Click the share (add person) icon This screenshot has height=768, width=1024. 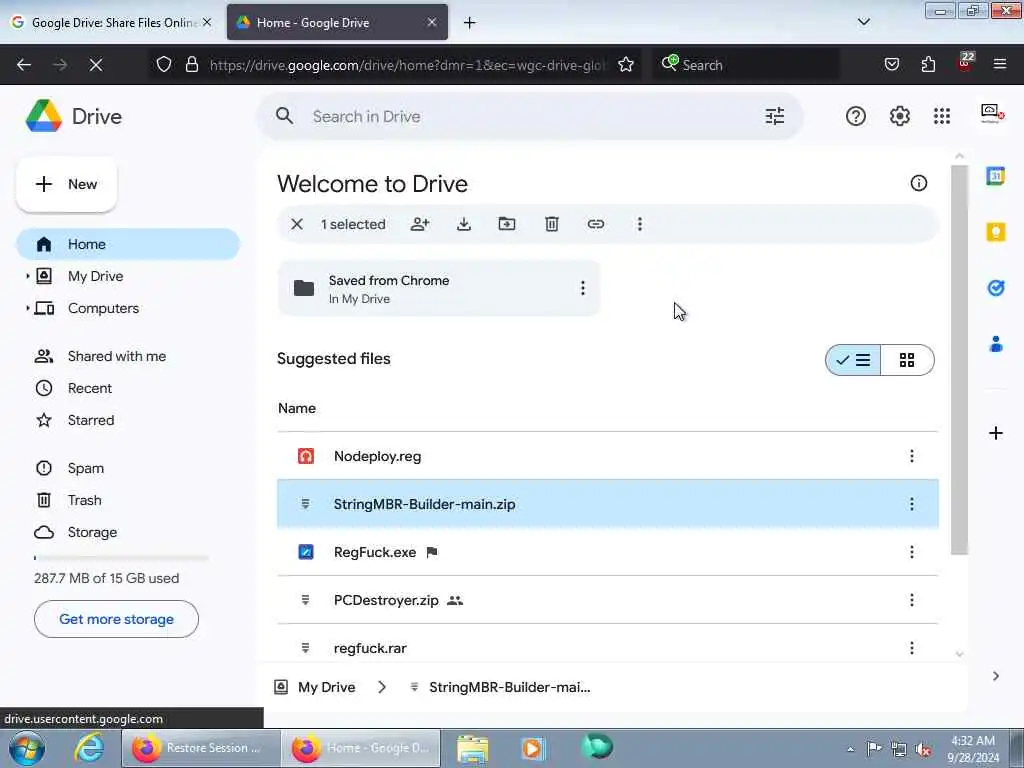(x=419, y=224)
